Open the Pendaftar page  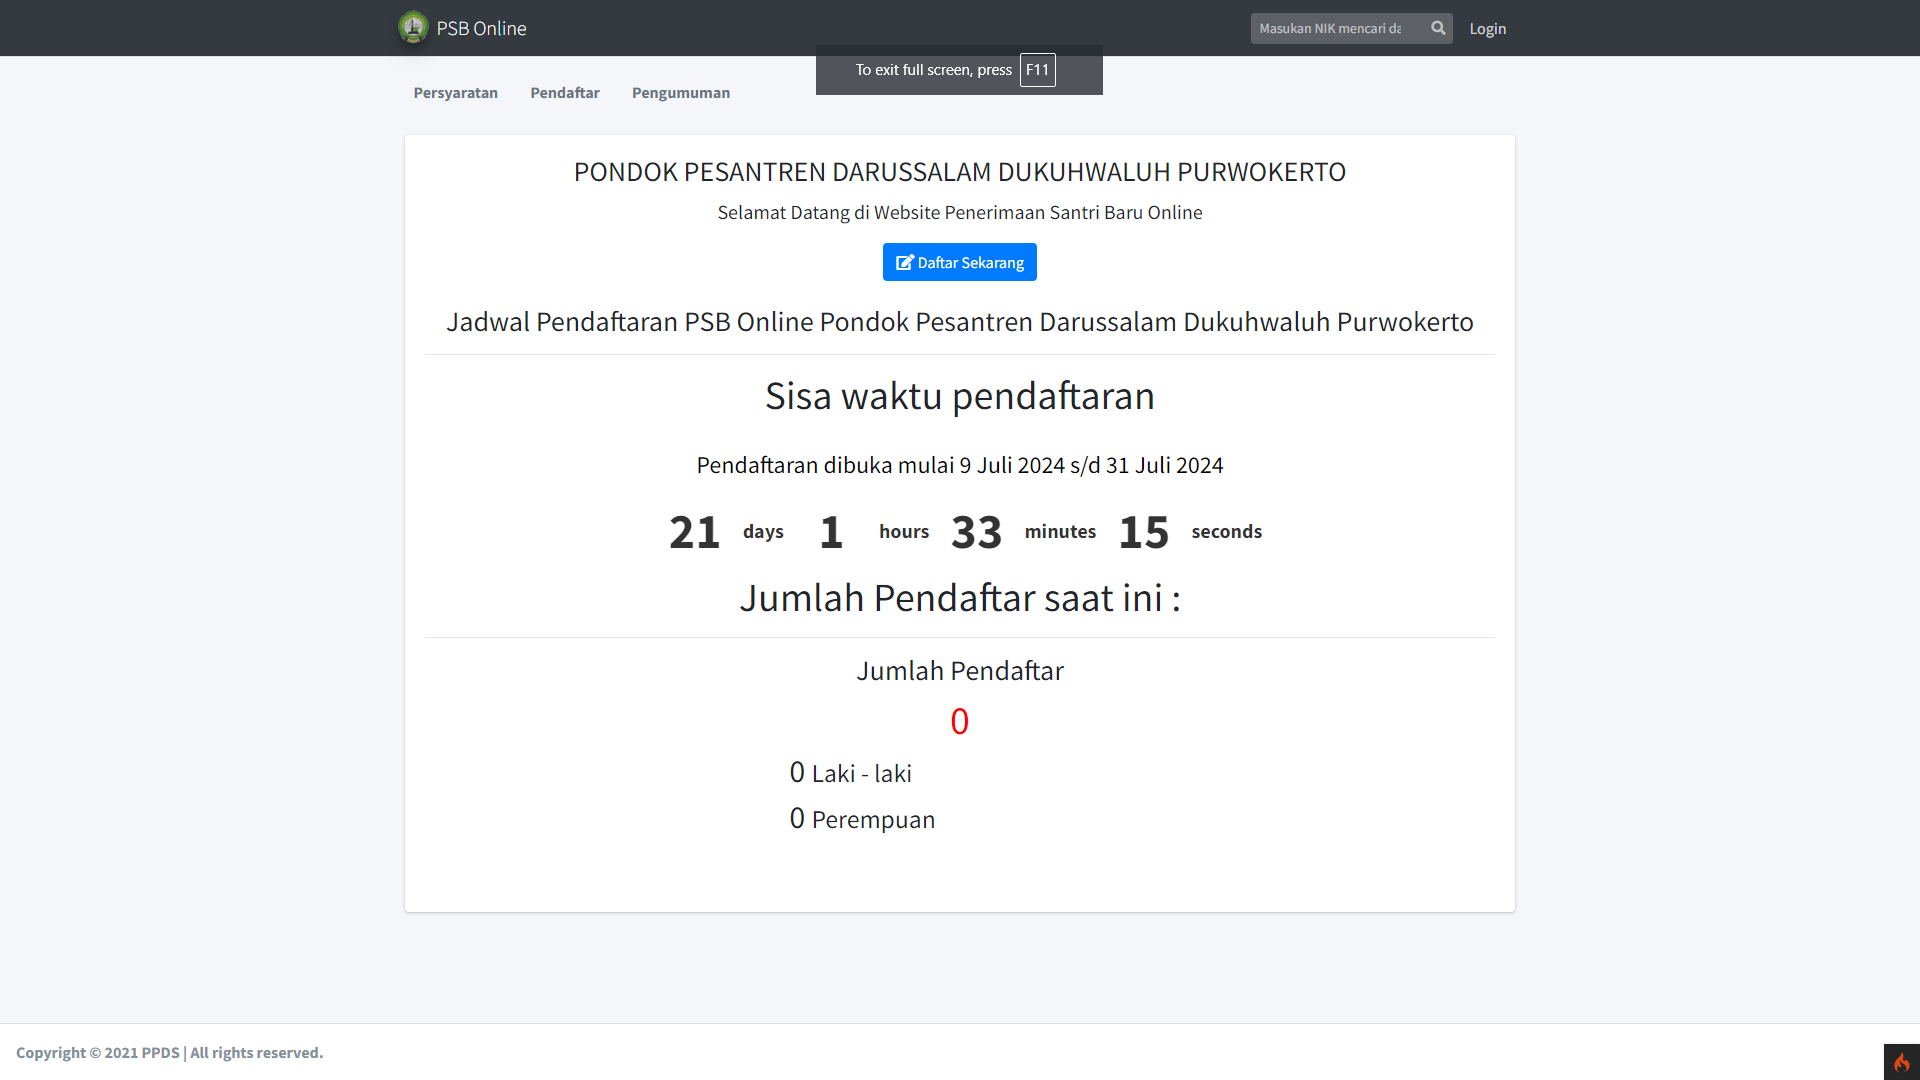pyautogui.click(x=565, y=92)
